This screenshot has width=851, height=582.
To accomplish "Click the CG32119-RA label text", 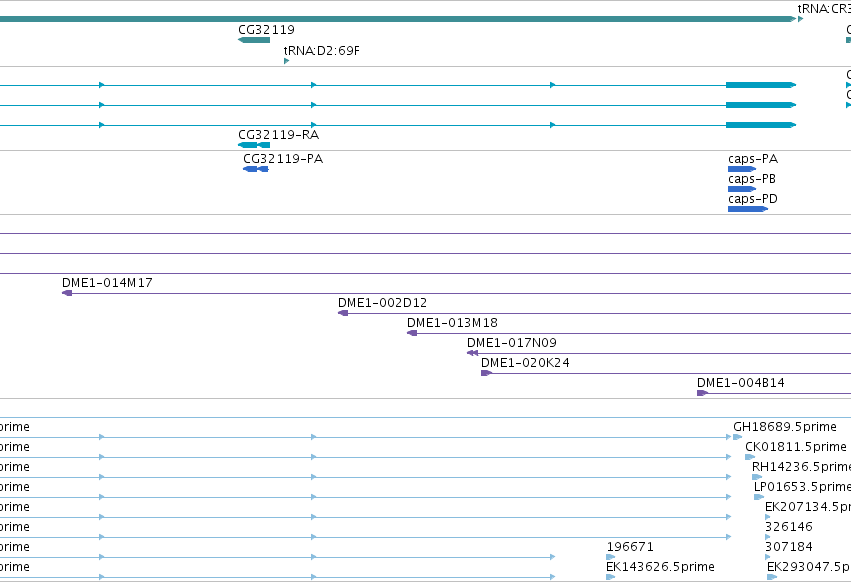I will 278,135.
